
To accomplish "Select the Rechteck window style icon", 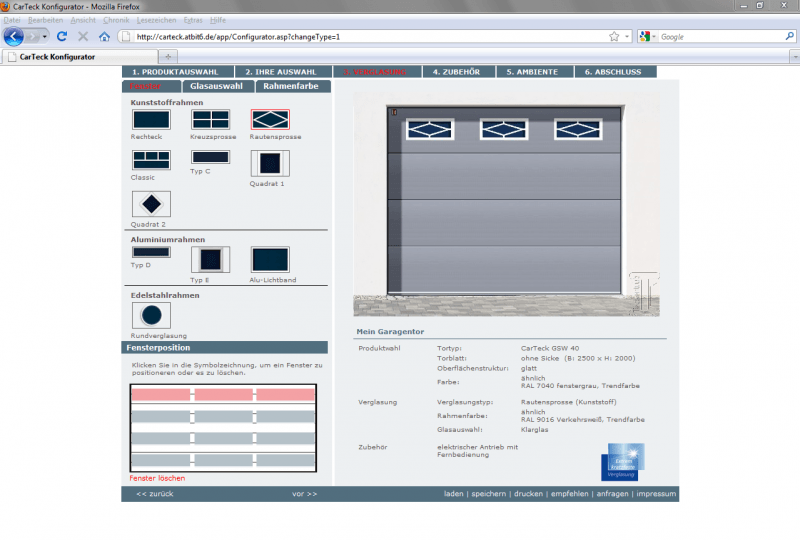I will coord(151,120).
